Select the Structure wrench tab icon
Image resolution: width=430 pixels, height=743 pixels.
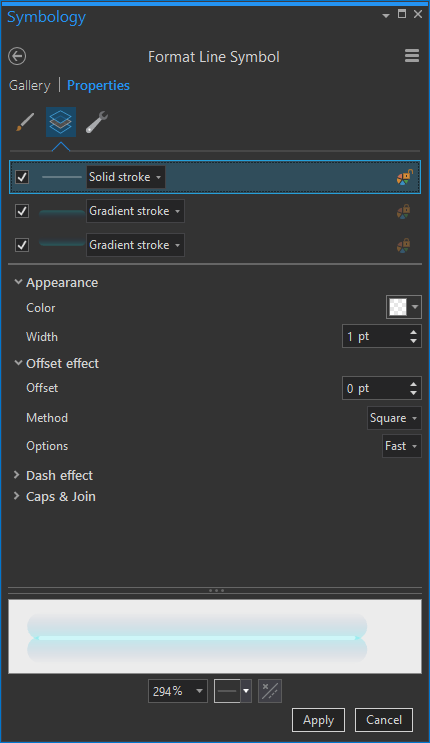[97, 122]
